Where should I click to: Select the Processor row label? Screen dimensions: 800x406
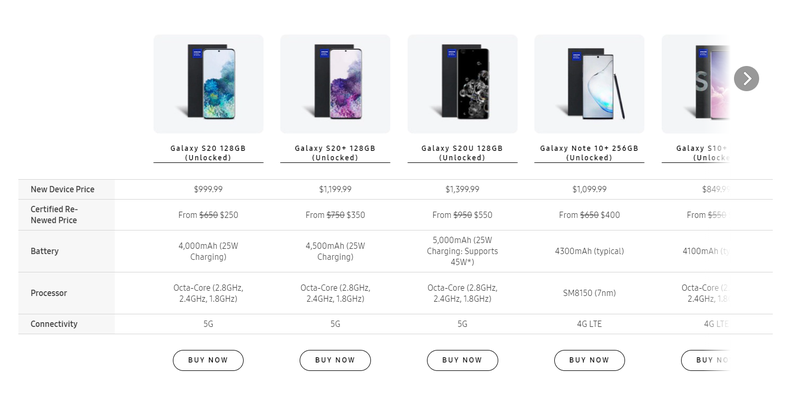(49, 293)
